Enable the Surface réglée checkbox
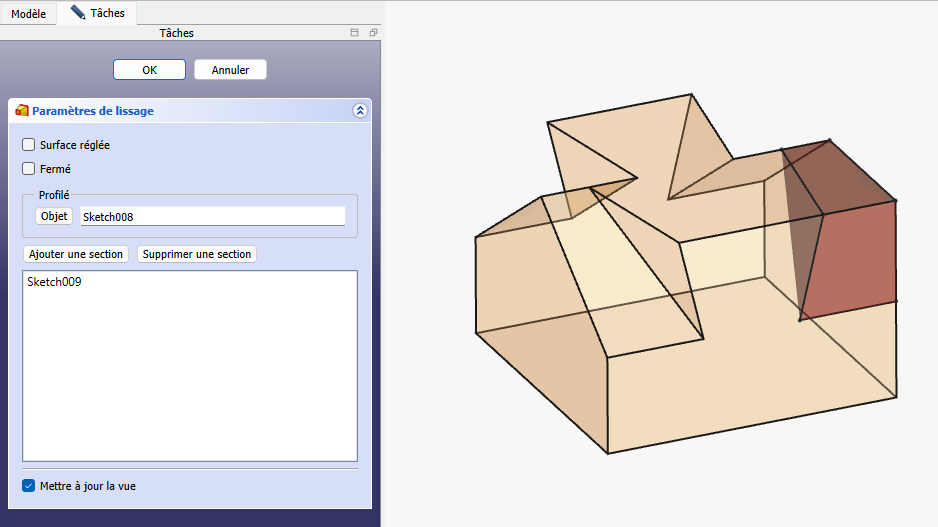 click(x=29, y=145)
